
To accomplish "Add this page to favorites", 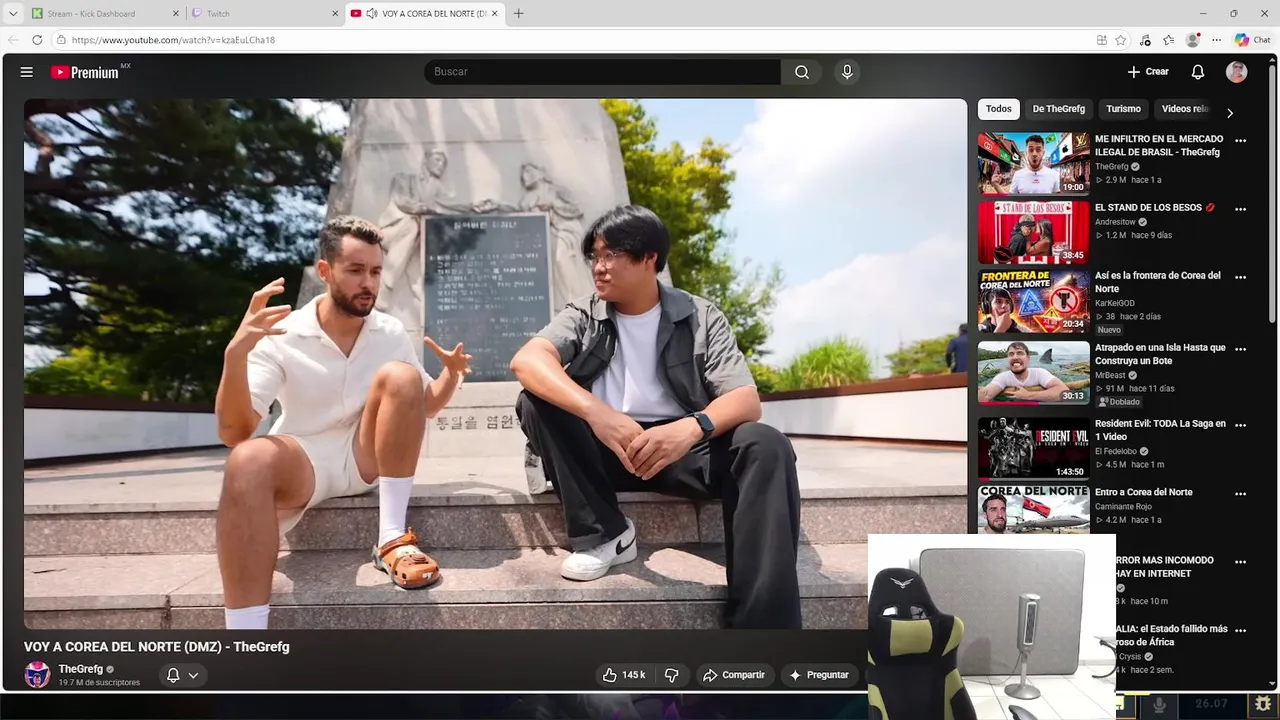I will 1121,40.
